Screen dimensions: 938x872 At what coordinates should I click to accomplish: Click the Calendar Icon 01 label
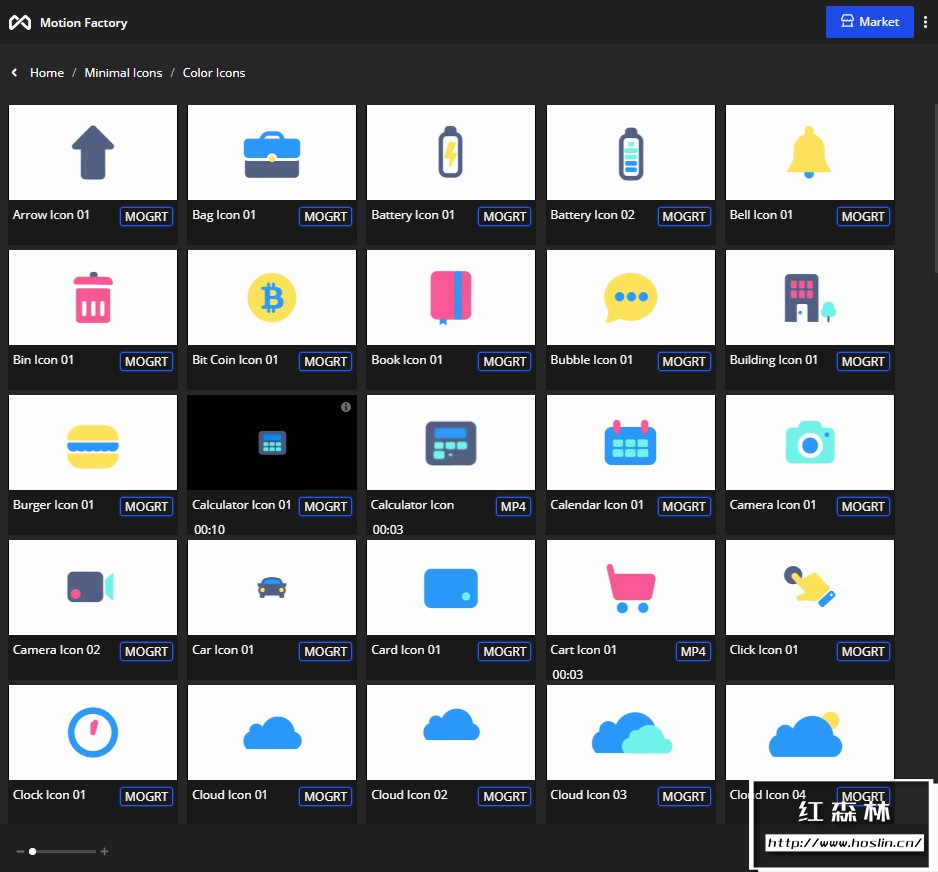[x=596, y=505]
